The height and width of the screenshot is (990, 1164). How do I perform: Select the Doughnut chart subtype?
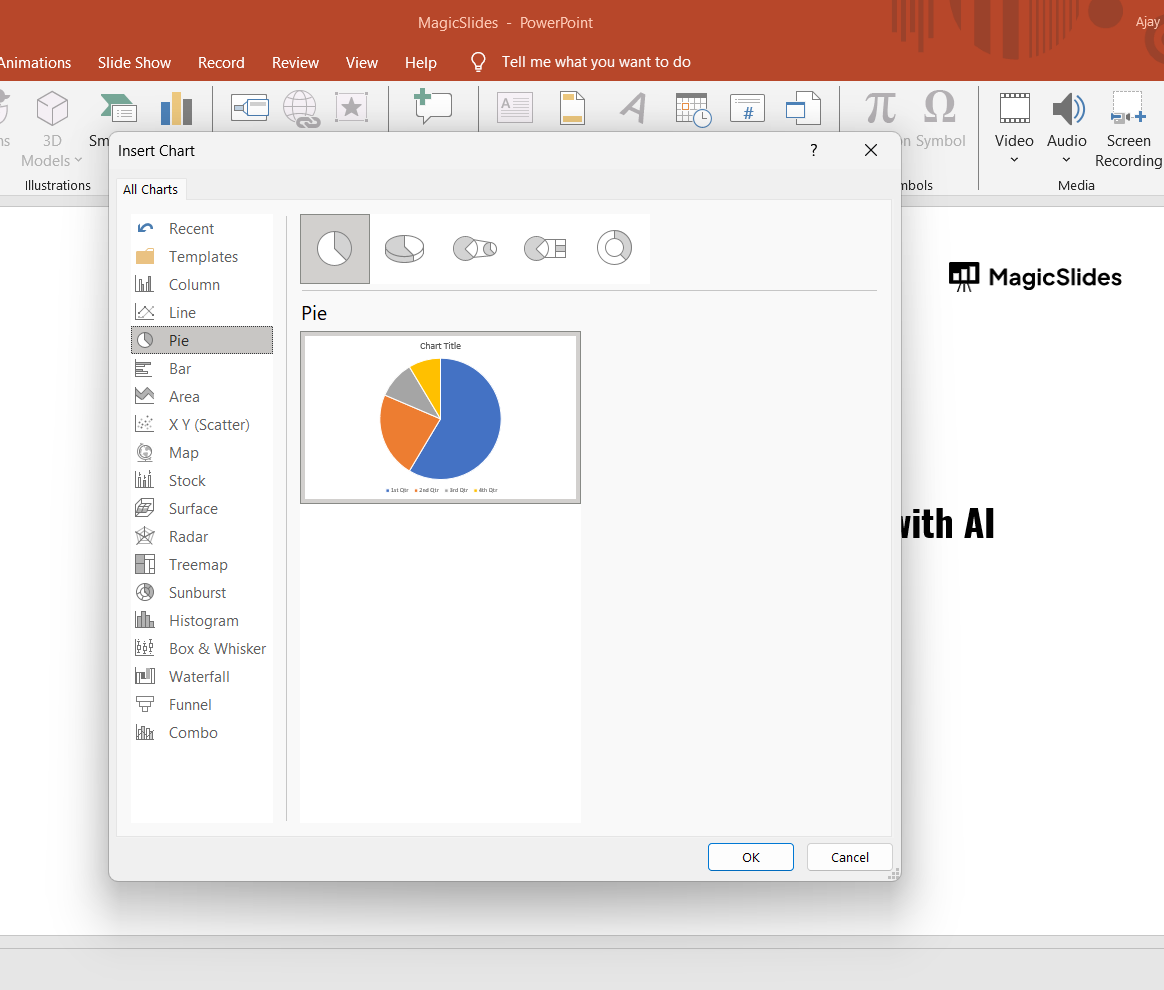pos(614,249)
